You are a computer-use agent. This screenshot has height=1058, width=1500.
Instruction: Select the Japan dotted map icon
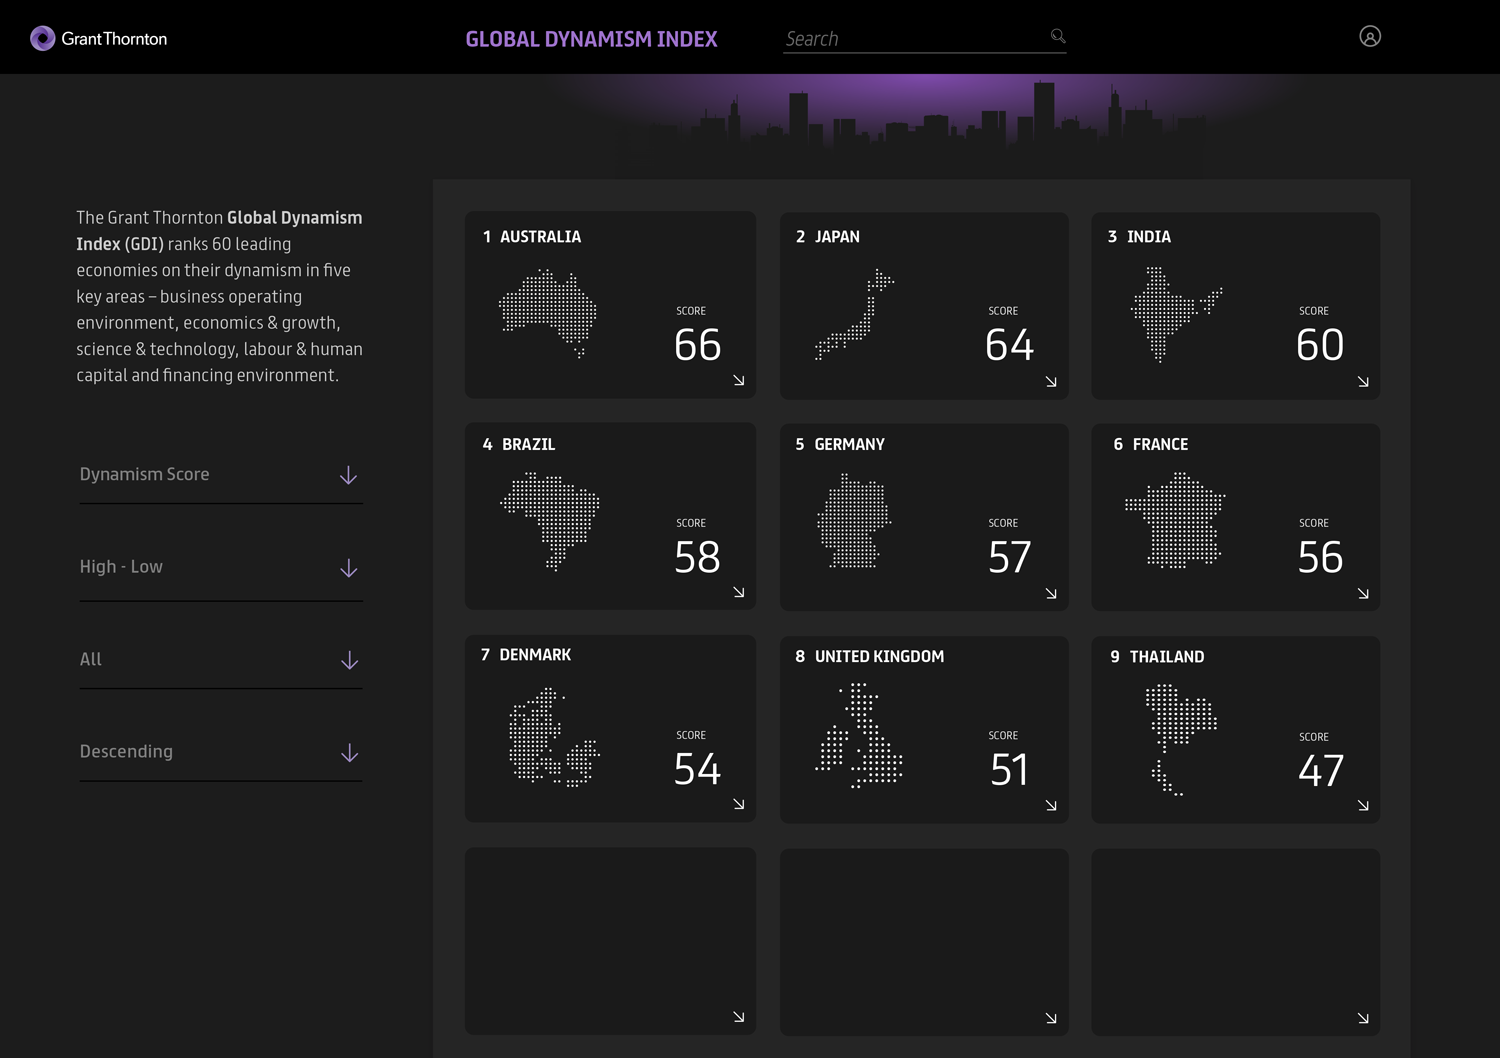pos(855,315)
